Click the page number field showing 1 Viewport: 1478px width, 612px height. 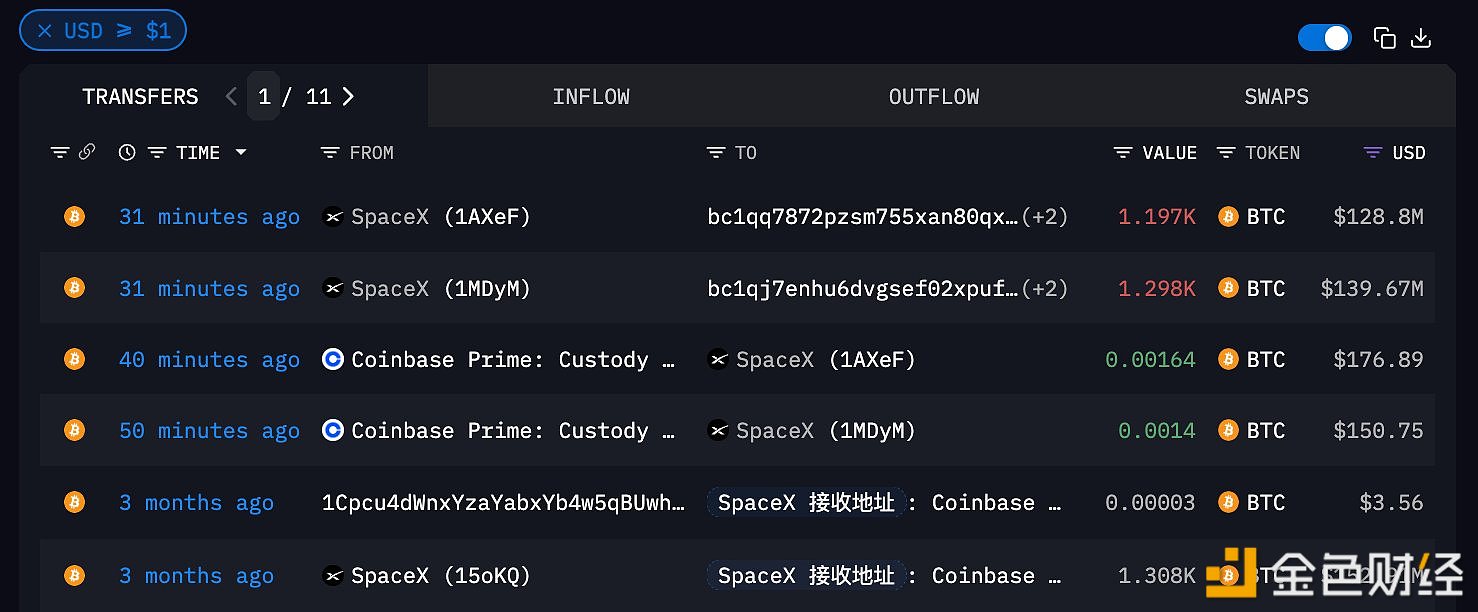264,96
